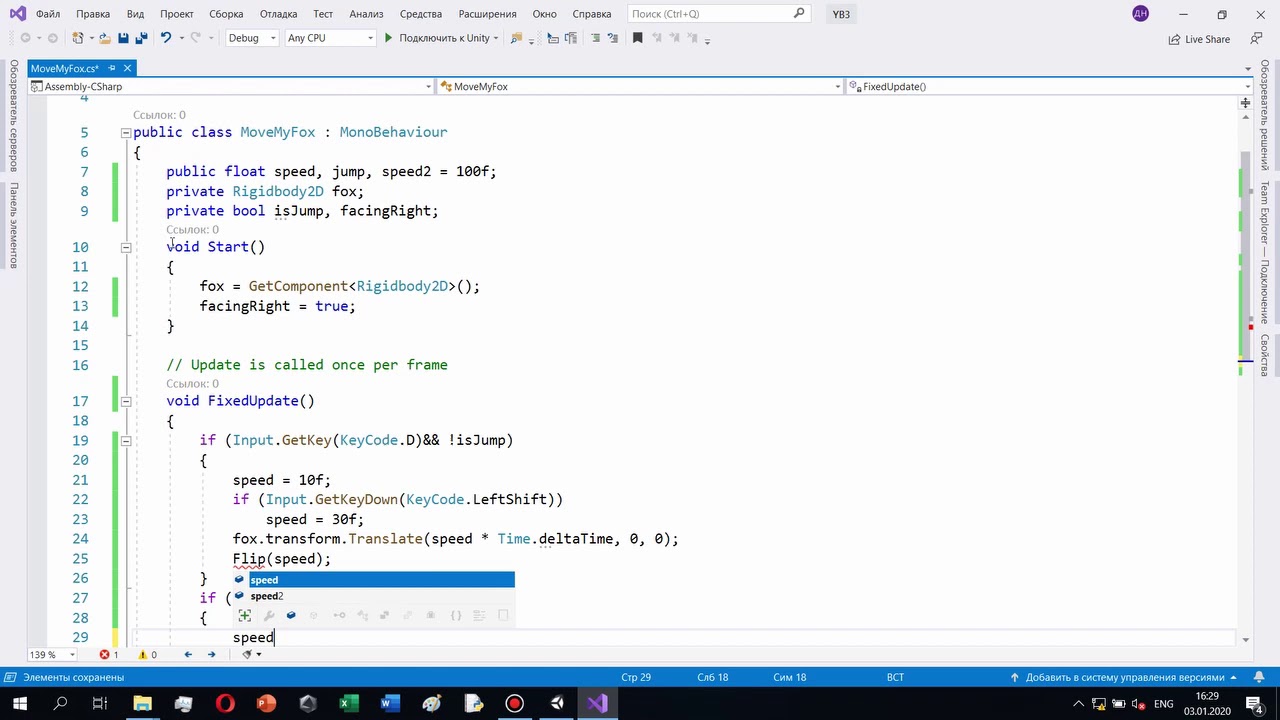This screenshot has width=1280, height=720.
Task: Toggle the snippets filter in IntelliSense popup
Action: click(x=503, y=615)
